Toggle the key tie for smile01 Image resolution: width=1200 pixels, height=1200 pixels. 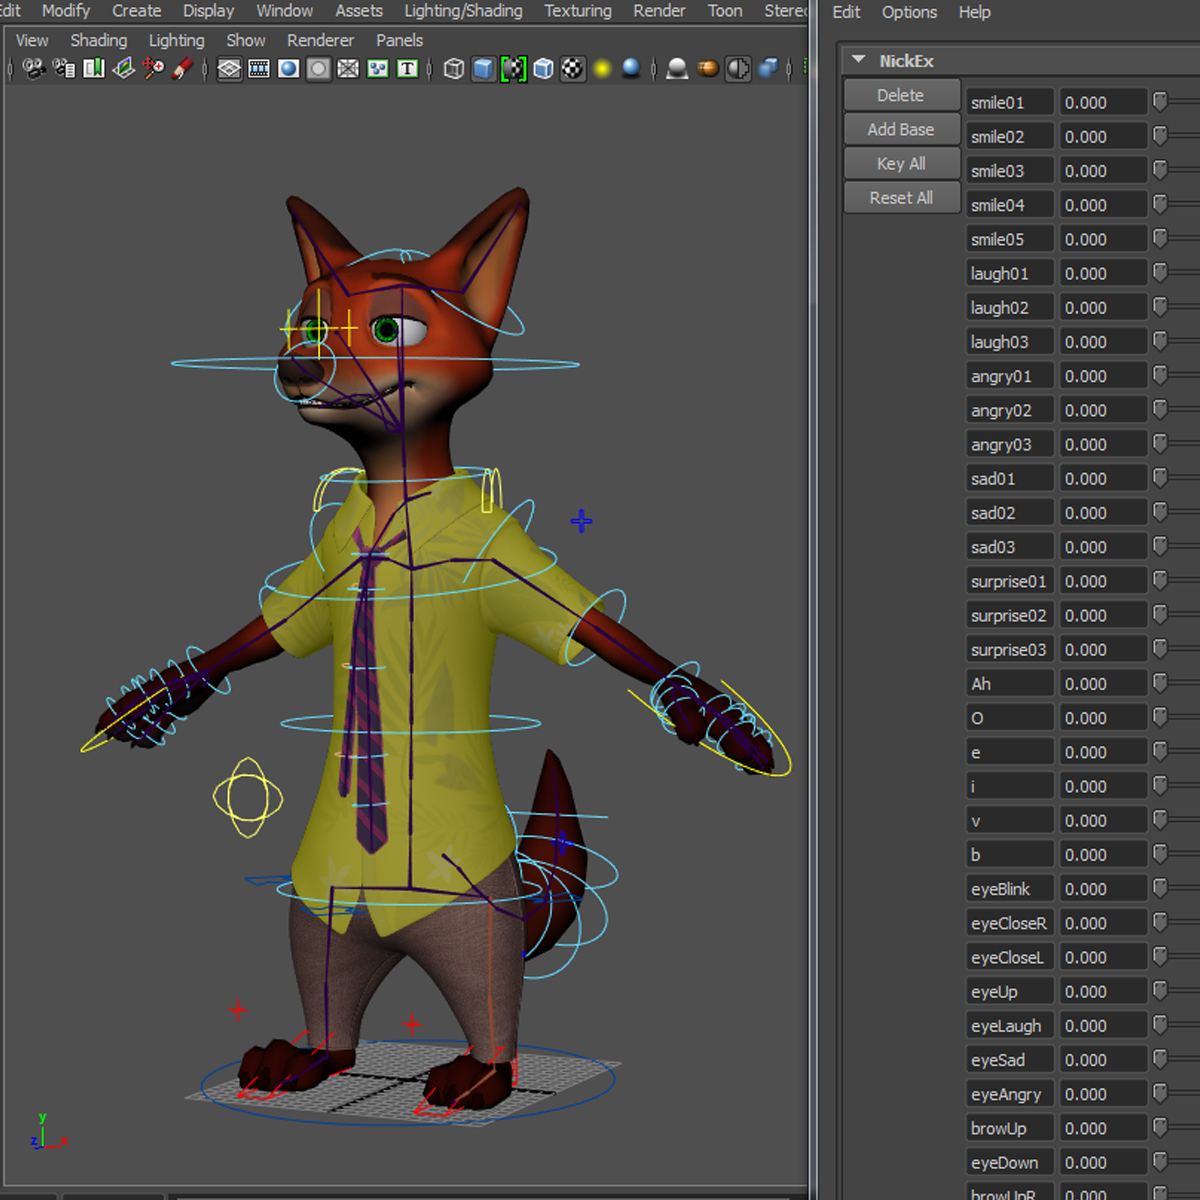click(1160, 101)
